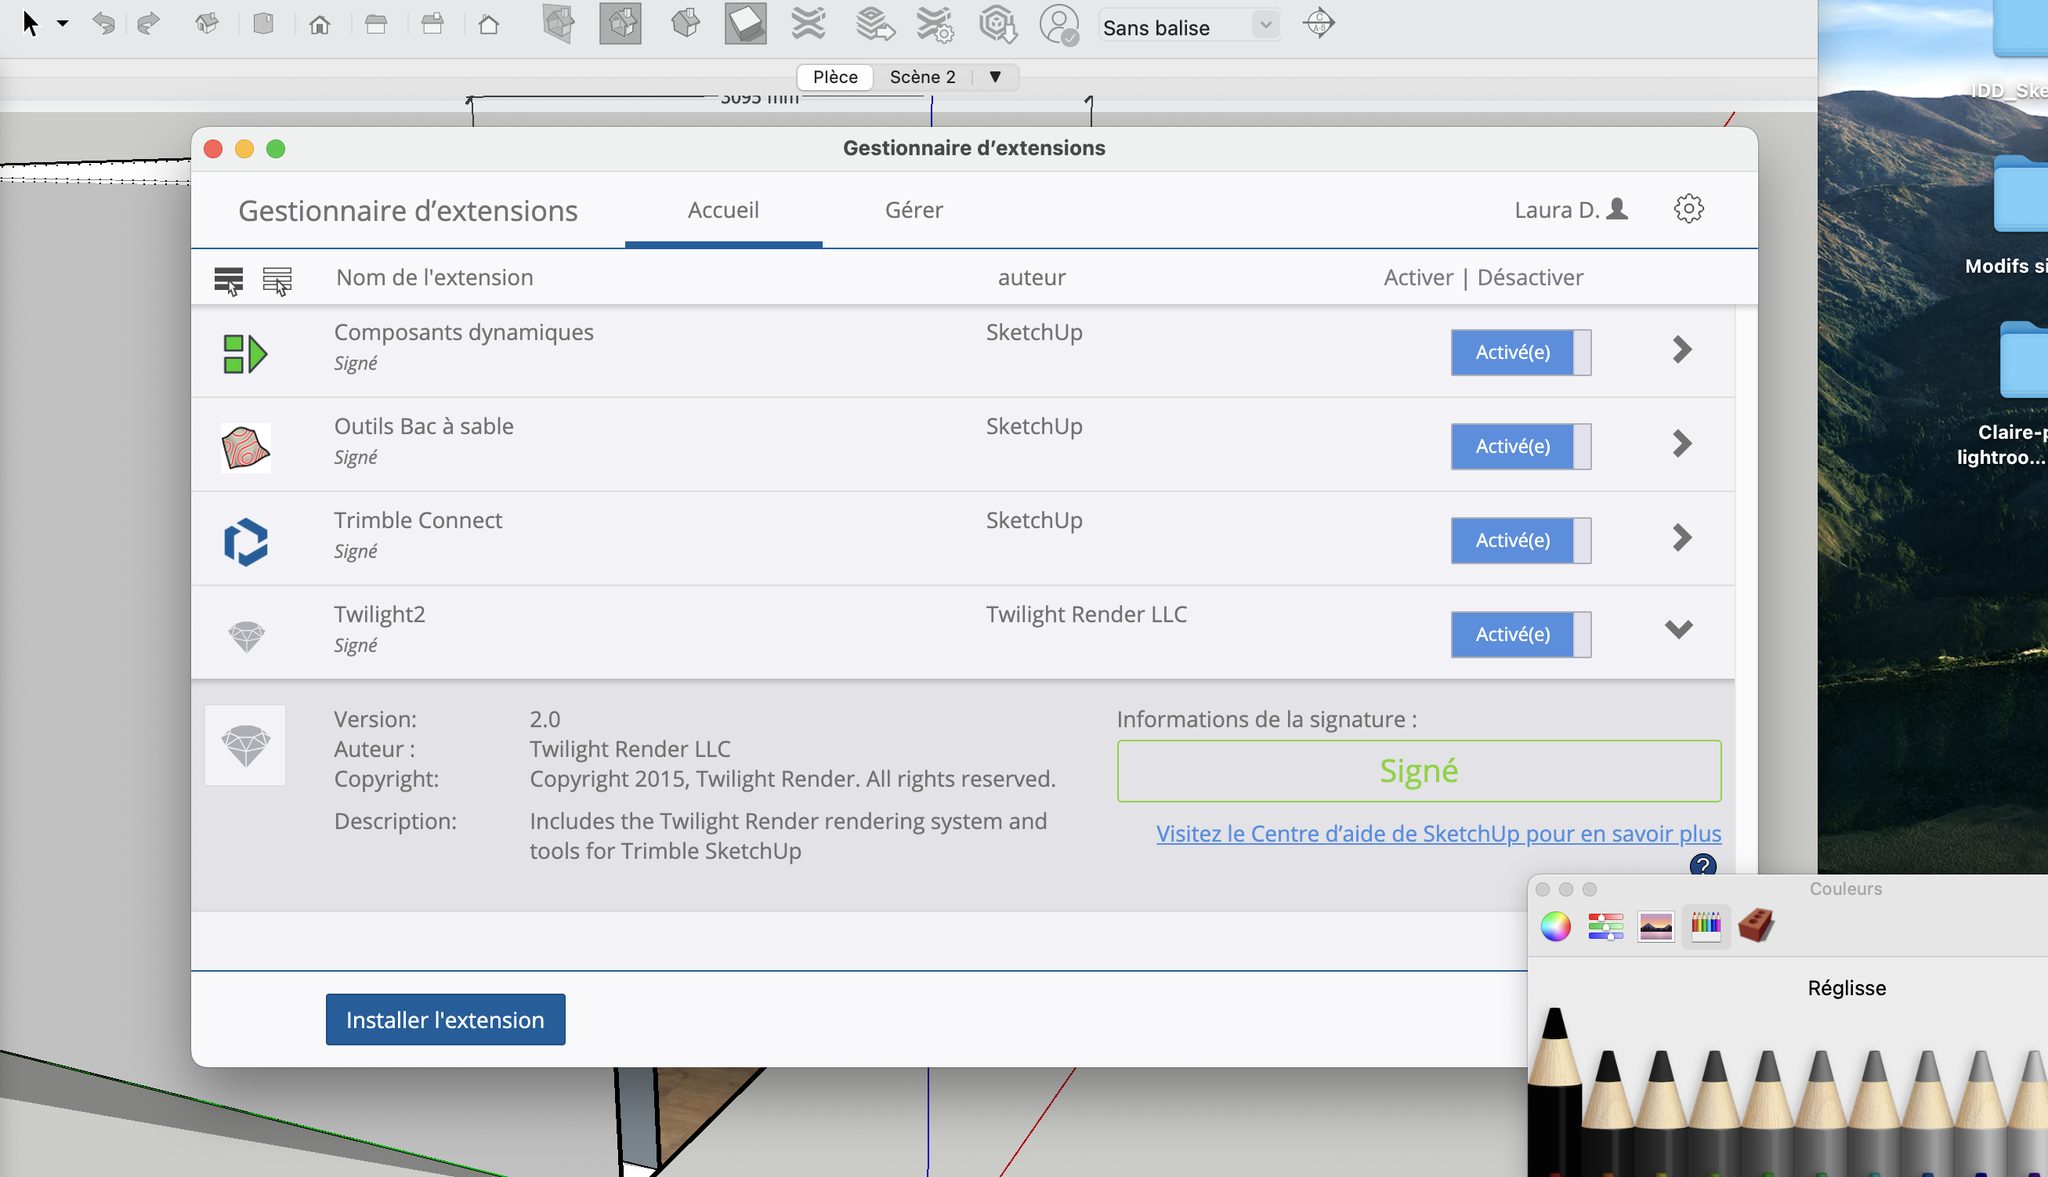Select the arrow Select tool in the toolbar
This screenshot has height=1177, width=2048.
[x=30, y=23]
